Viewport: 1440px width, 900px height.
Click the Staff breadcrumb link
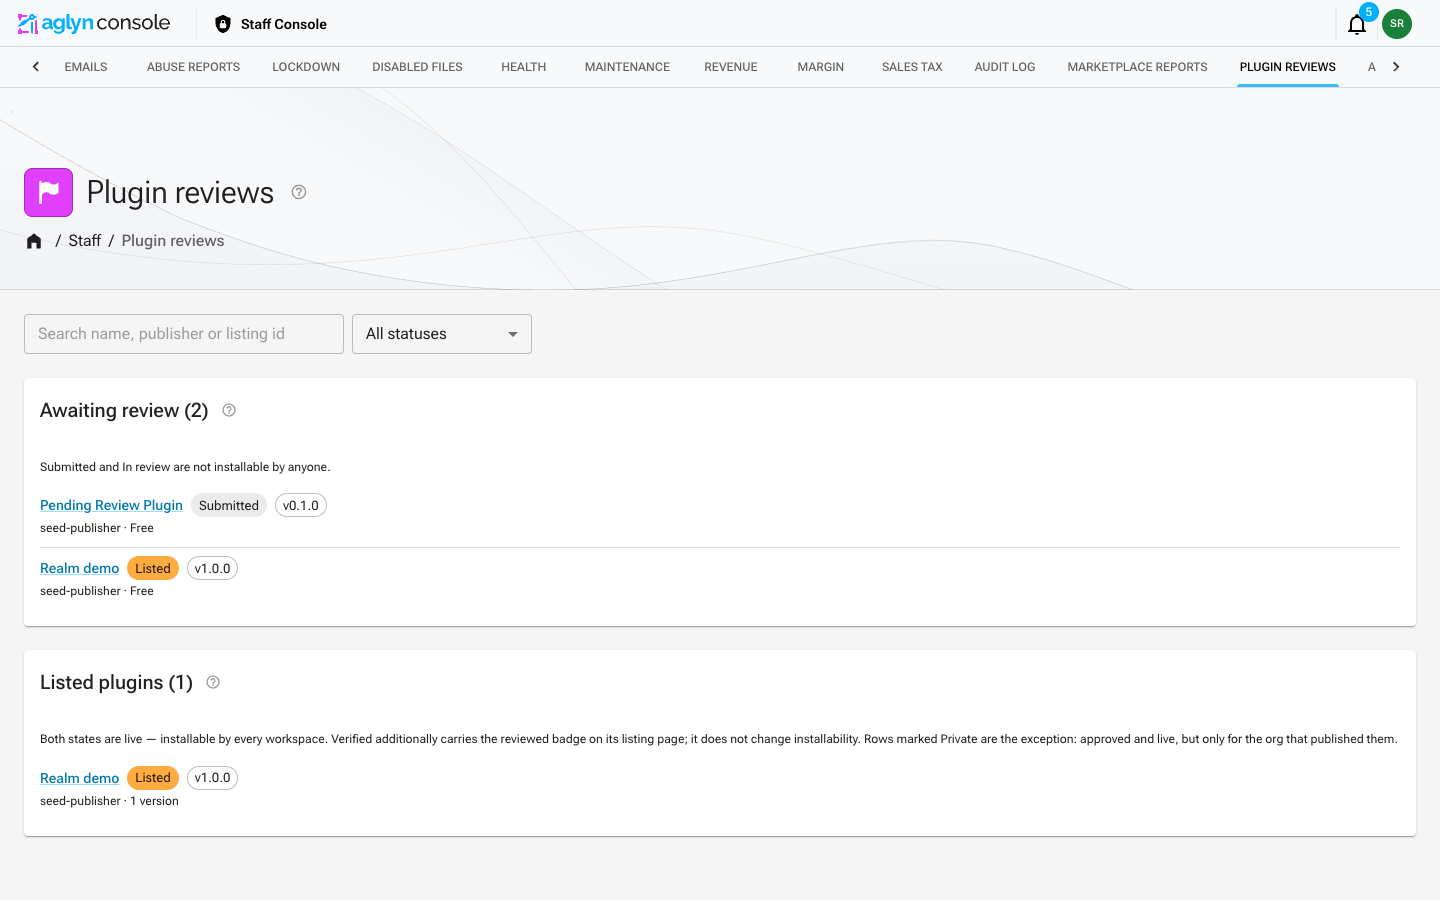tap(85, 241)
